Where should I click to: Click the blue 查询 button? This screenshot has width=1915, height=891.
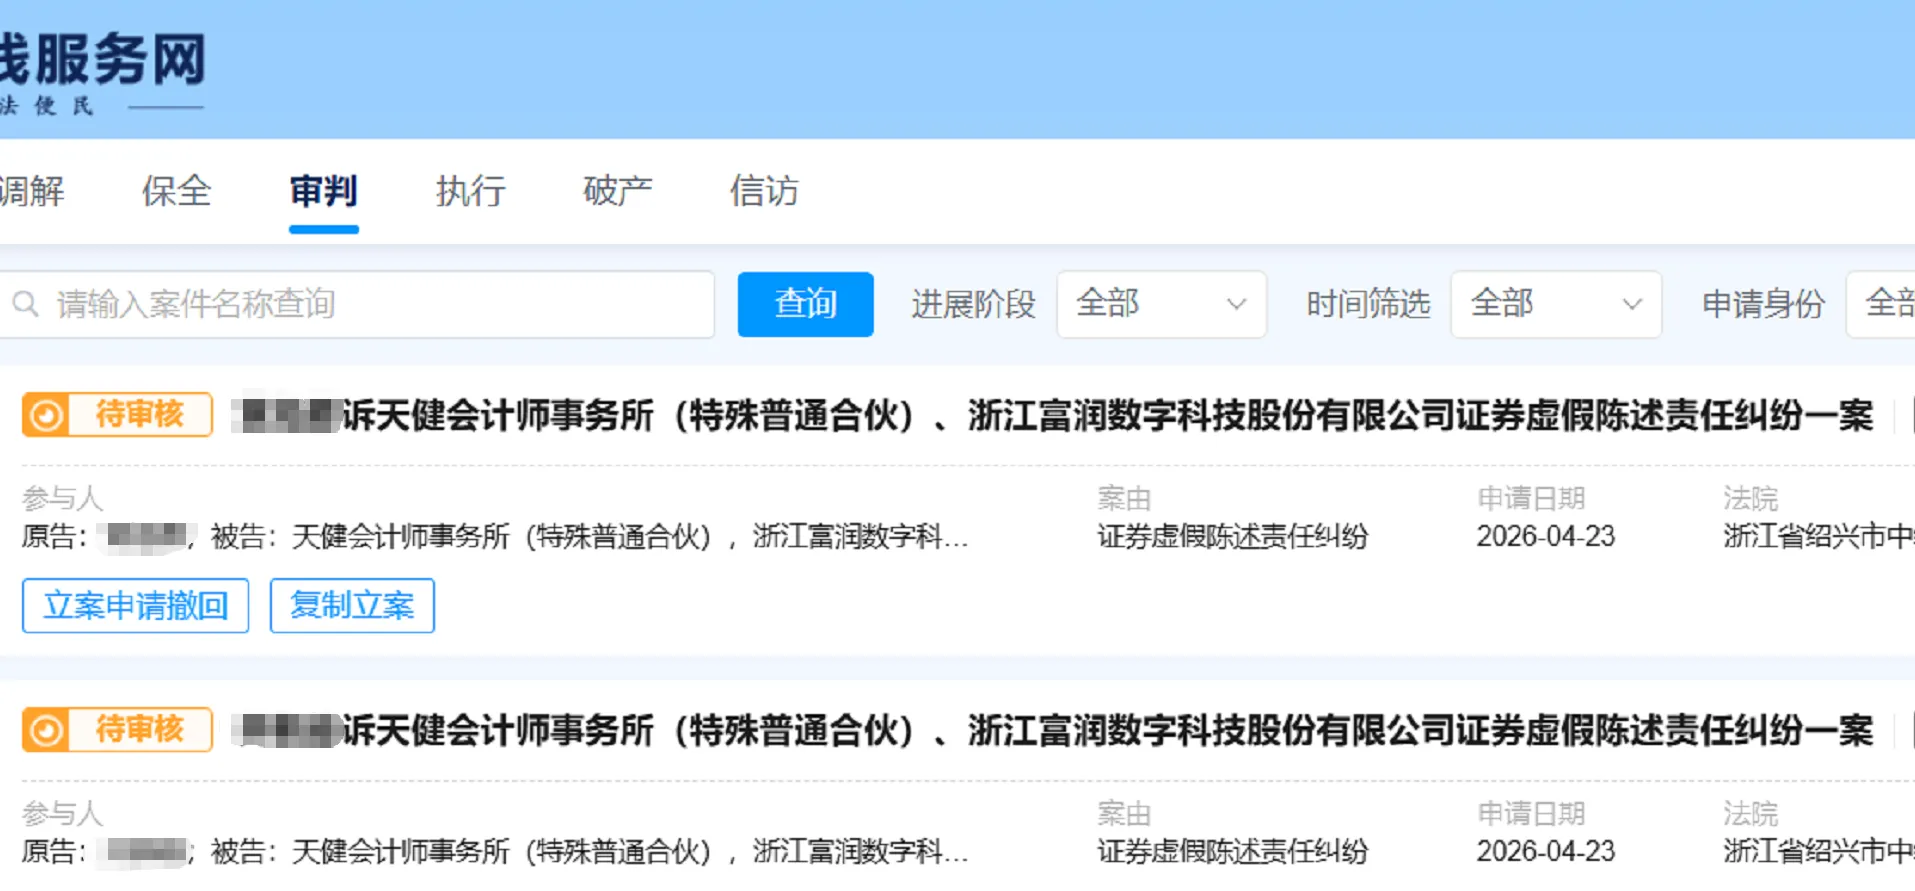(805, 304)
